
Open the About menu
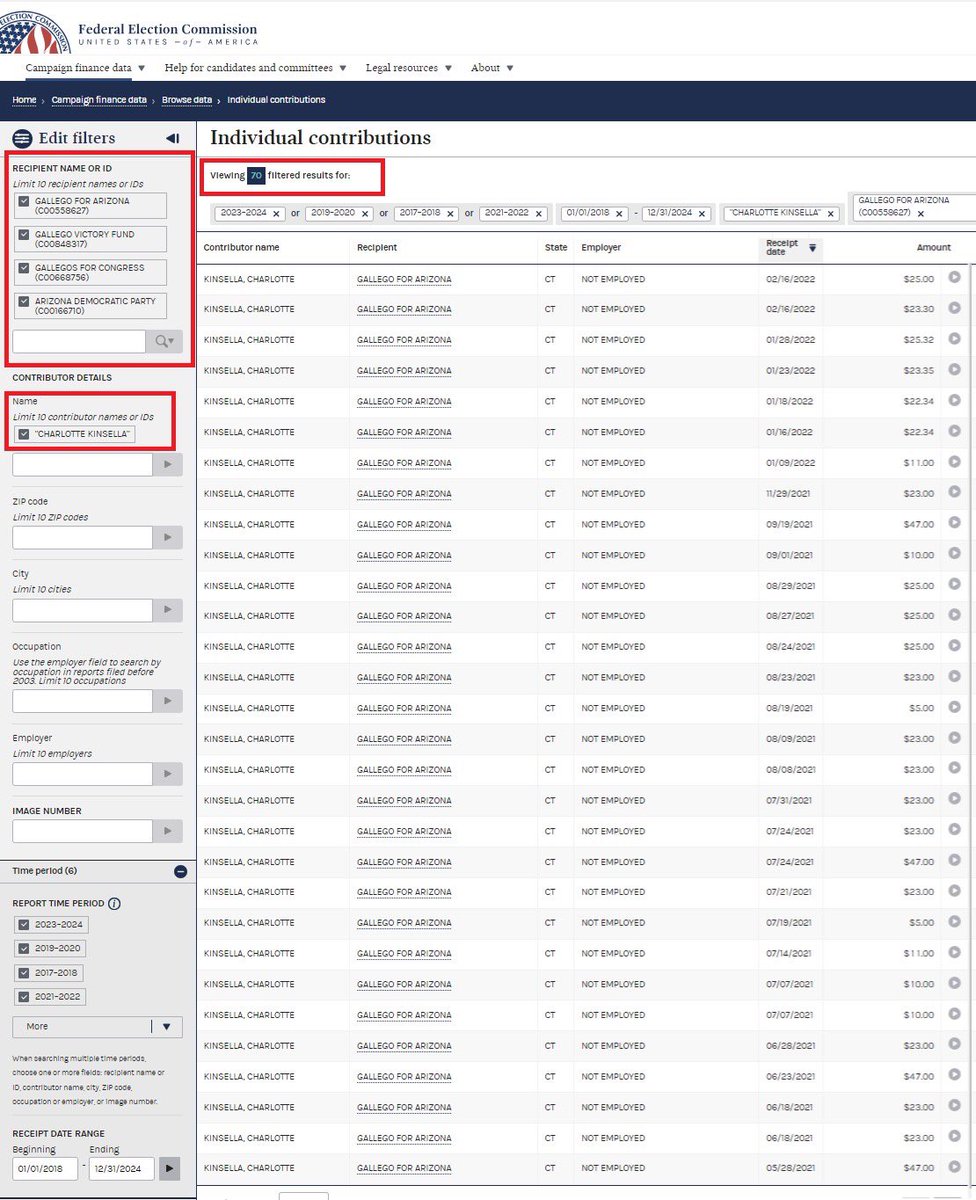(x=492, y=68)
